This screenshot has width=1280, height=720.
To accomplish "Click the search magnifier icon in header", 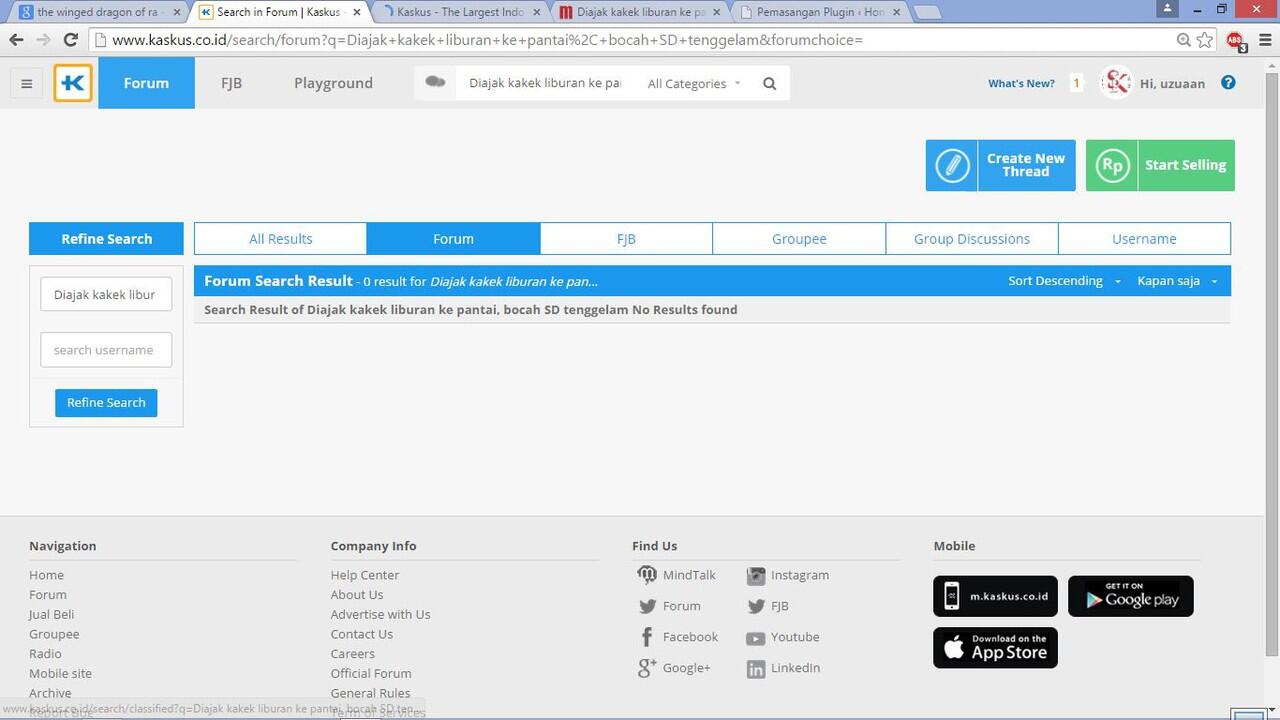I will tap(769, 84).
